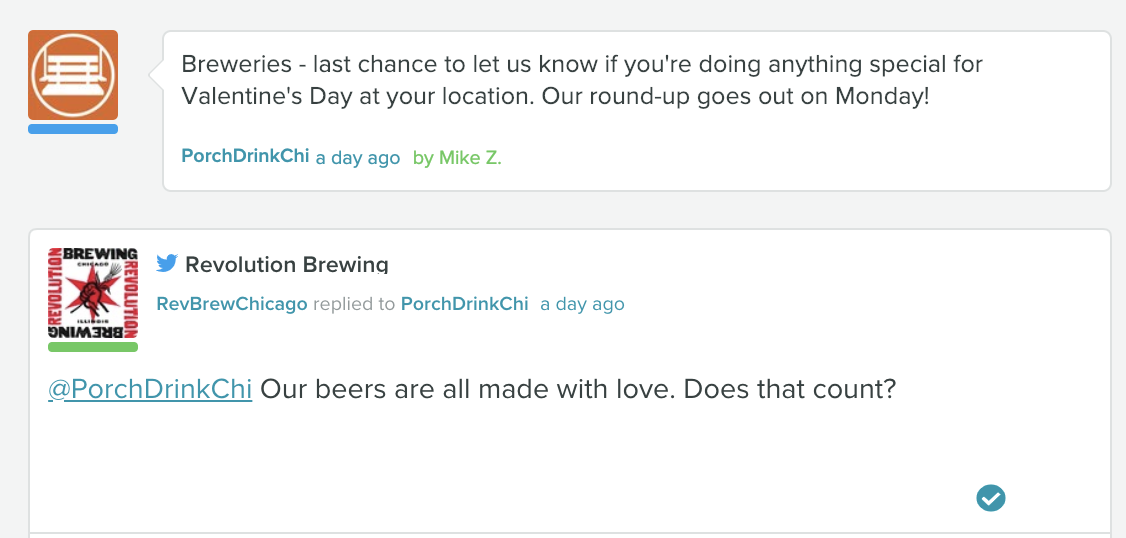
Task: Click the orange bench PorchDrinkChi avatar
Action: coord(73,75)
